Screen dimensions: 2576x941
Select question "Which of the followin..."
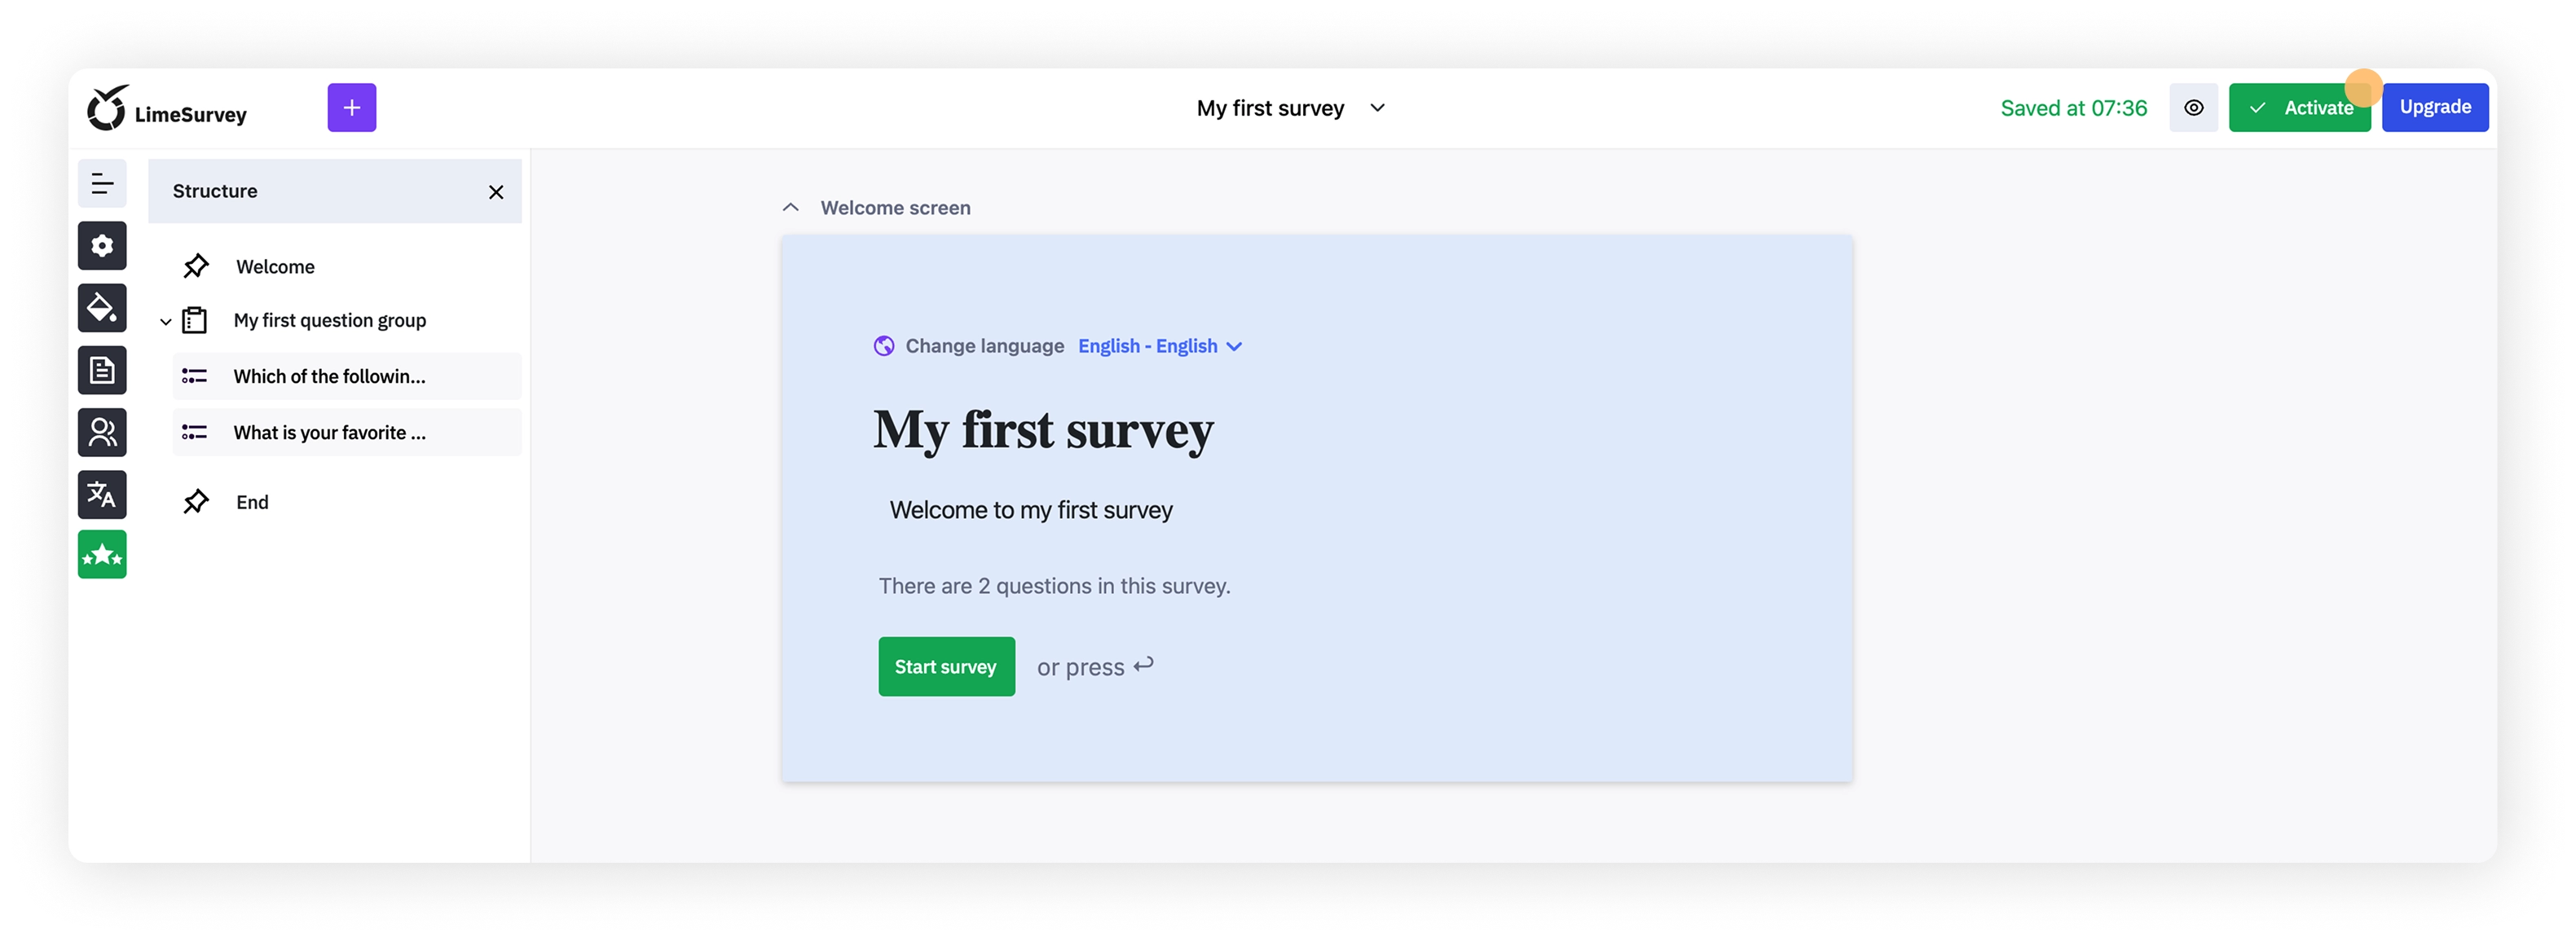[x=329, y=377]
